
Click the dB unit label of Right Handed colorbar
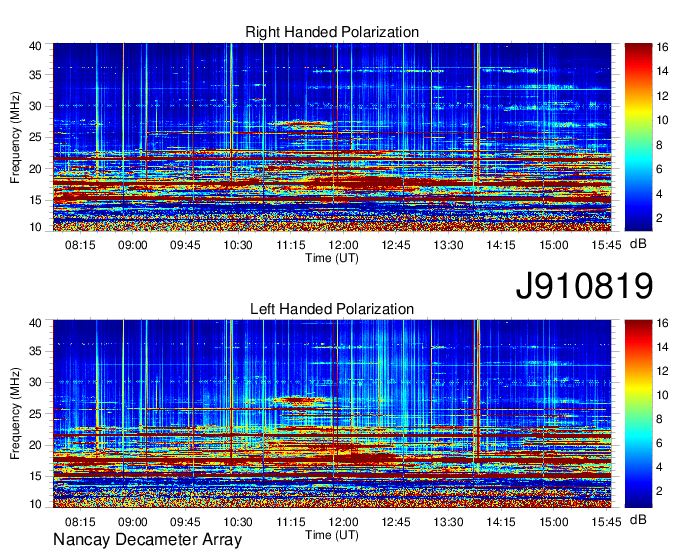click(638, 244)
